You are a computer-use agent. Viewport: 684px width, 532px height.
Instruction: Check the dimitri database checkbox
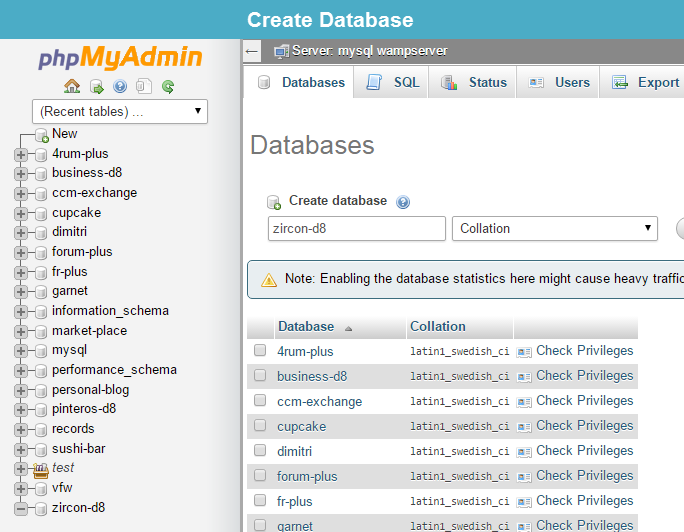click(x=260, y=450)
